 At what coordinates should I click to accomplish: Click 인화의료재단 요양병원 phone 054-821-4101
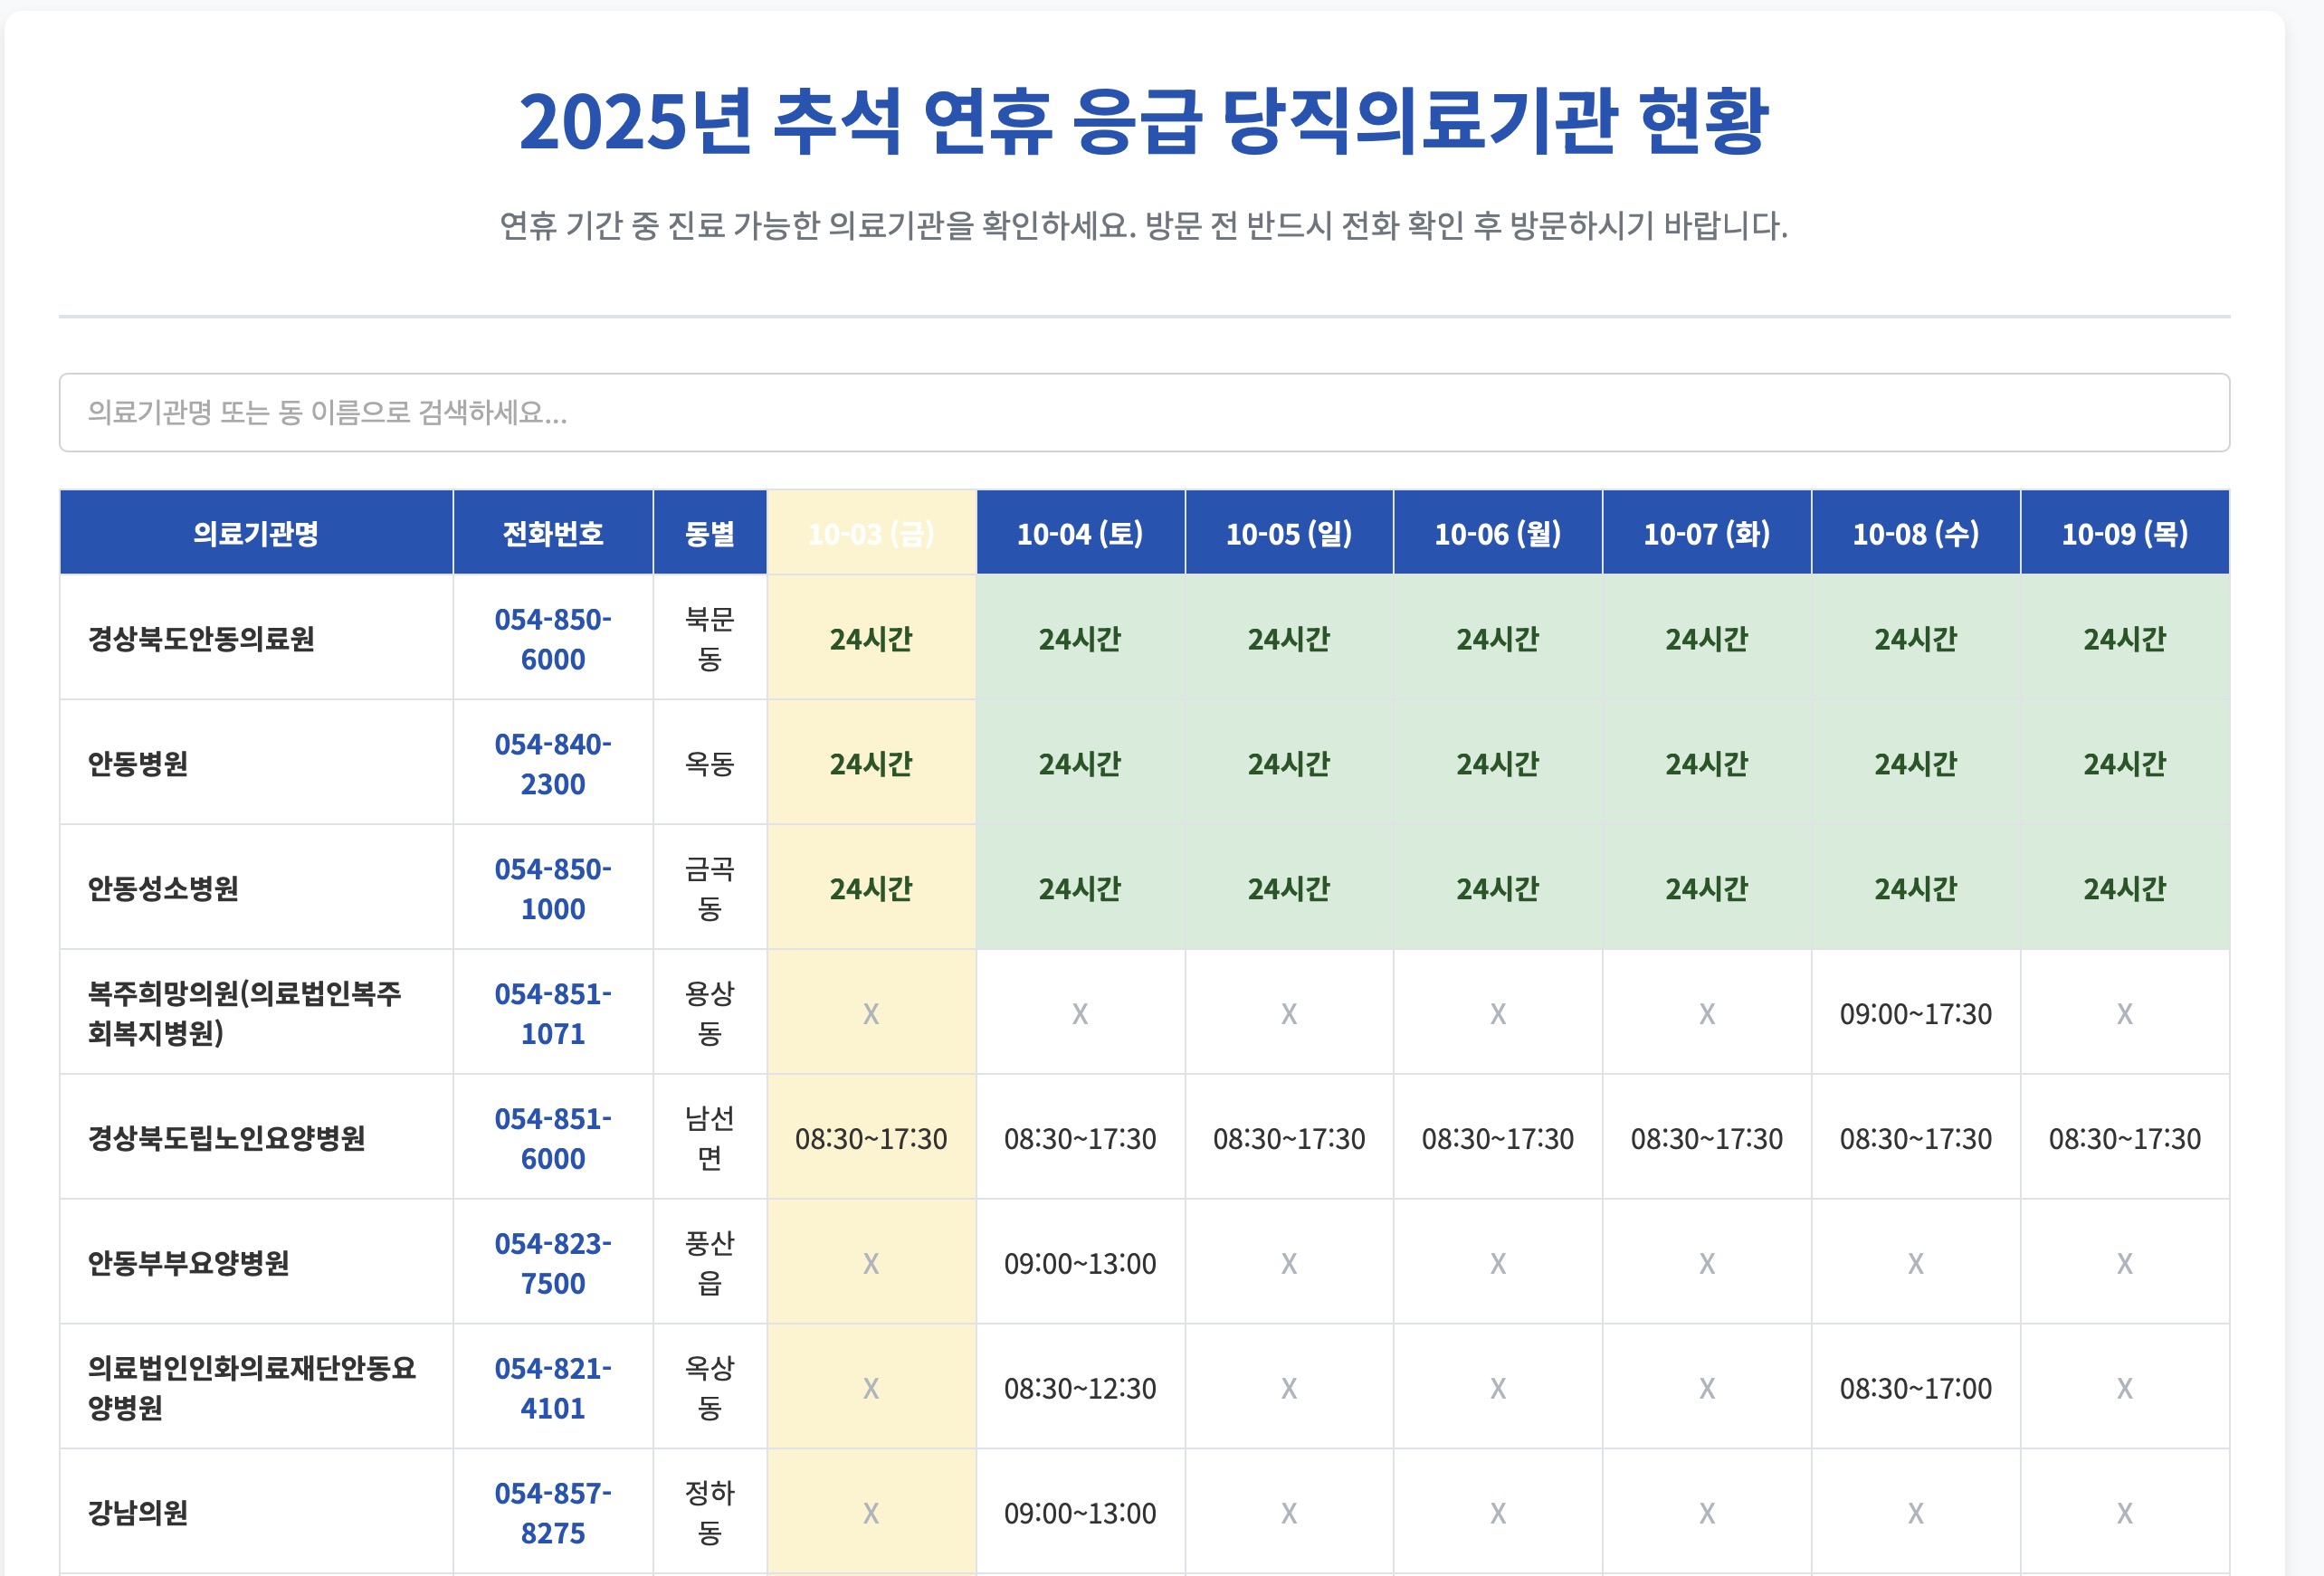coord(552,1388)
